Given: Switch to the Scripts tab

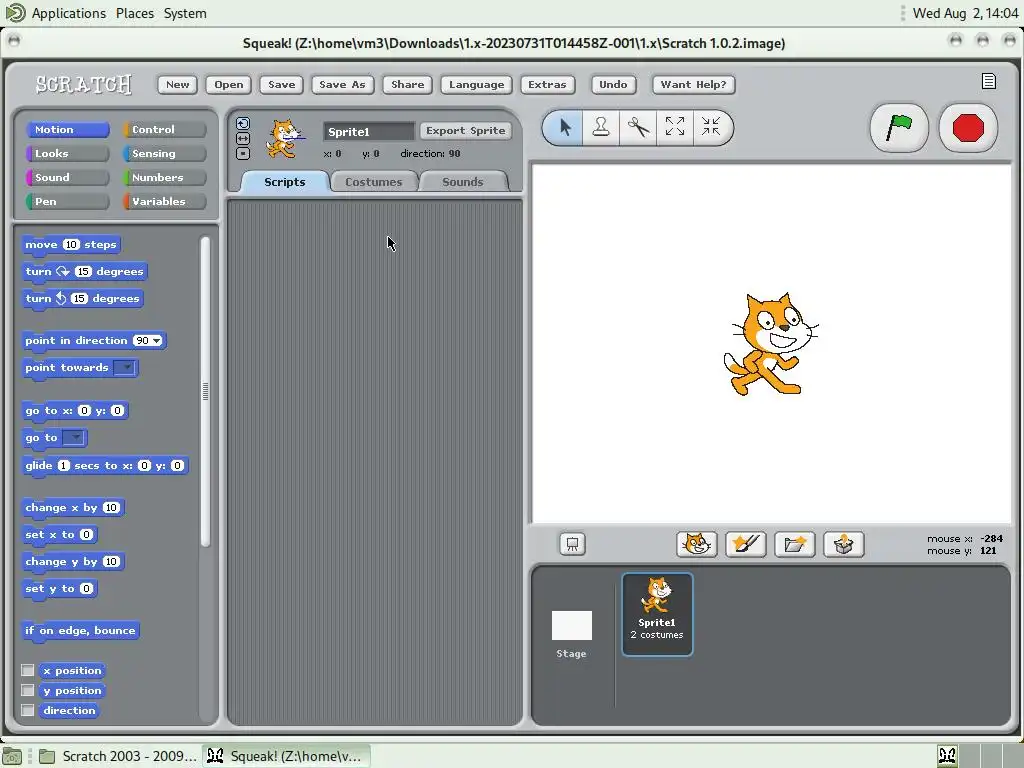Looking at the screenshot, I should click(x=284, y=182).
